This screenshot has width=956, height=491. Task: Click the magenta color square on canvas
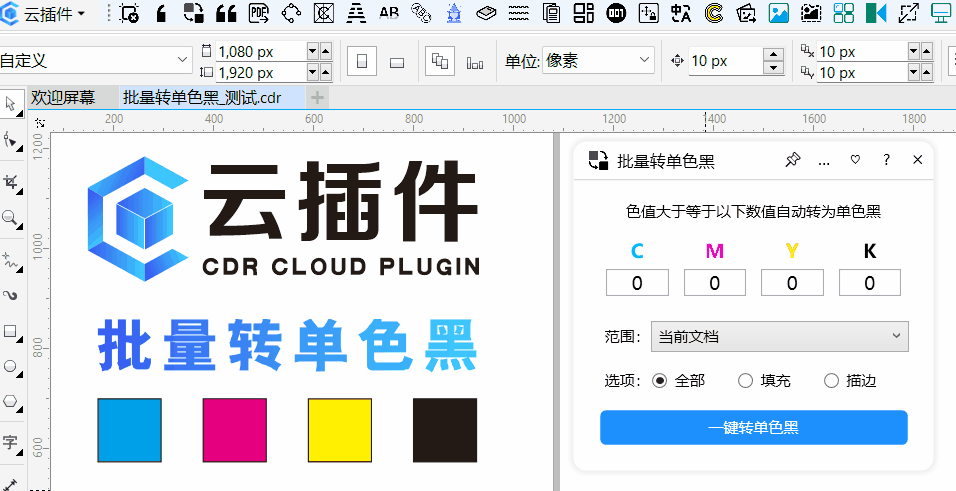click(235, 430)
